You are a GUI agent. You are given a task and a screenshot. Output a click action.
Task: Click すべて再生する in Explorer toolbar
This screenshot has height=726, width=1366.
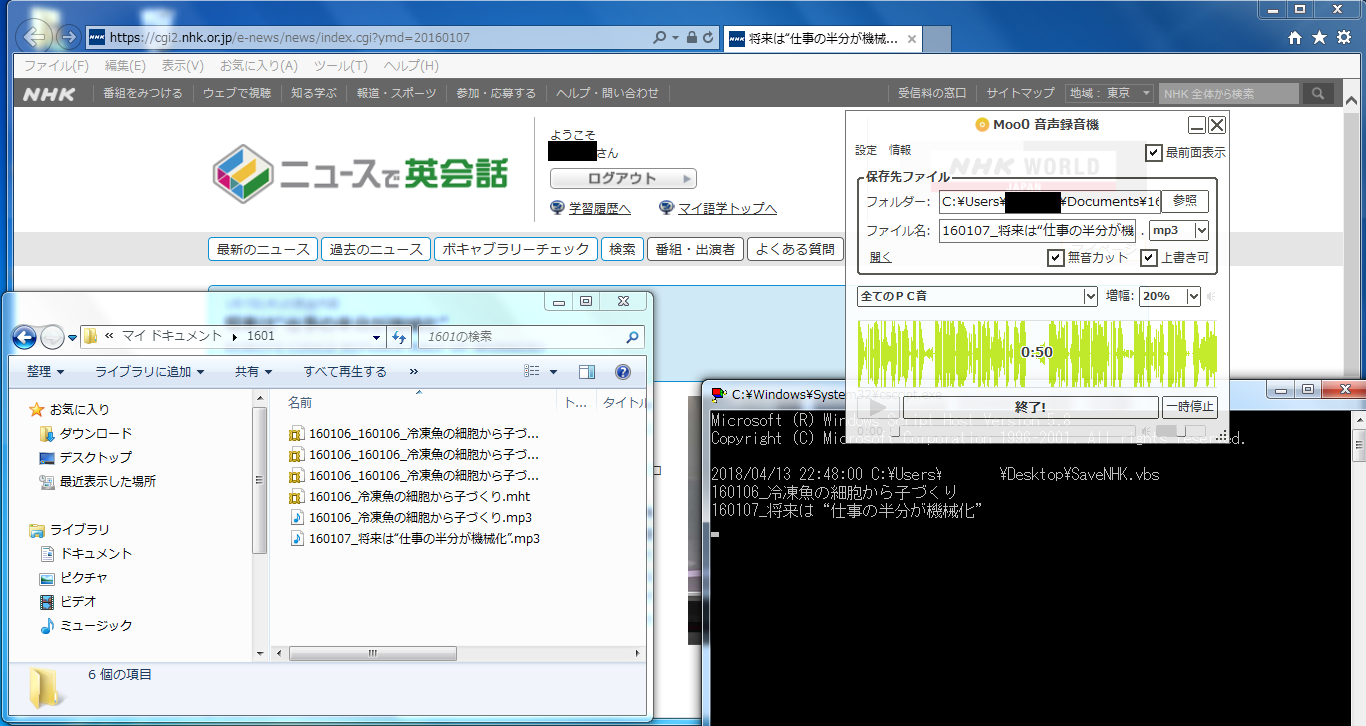345,371
